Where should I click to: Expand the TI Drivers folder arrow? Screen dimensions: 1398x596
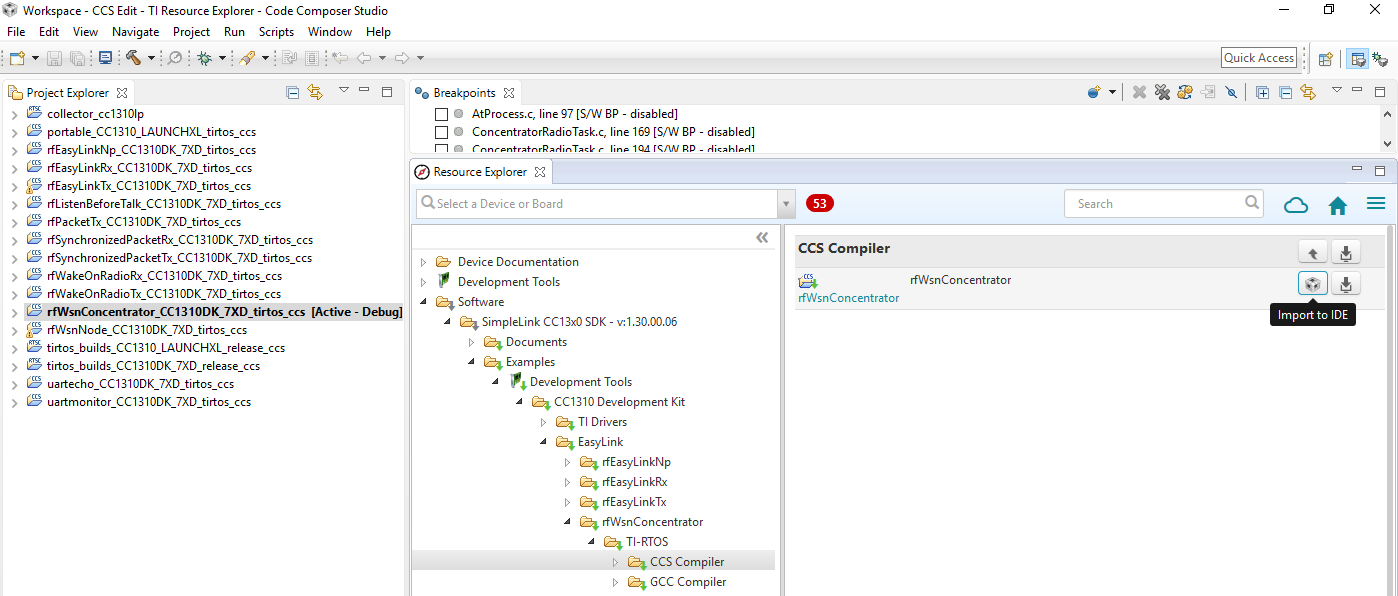[x=544, y=422]
